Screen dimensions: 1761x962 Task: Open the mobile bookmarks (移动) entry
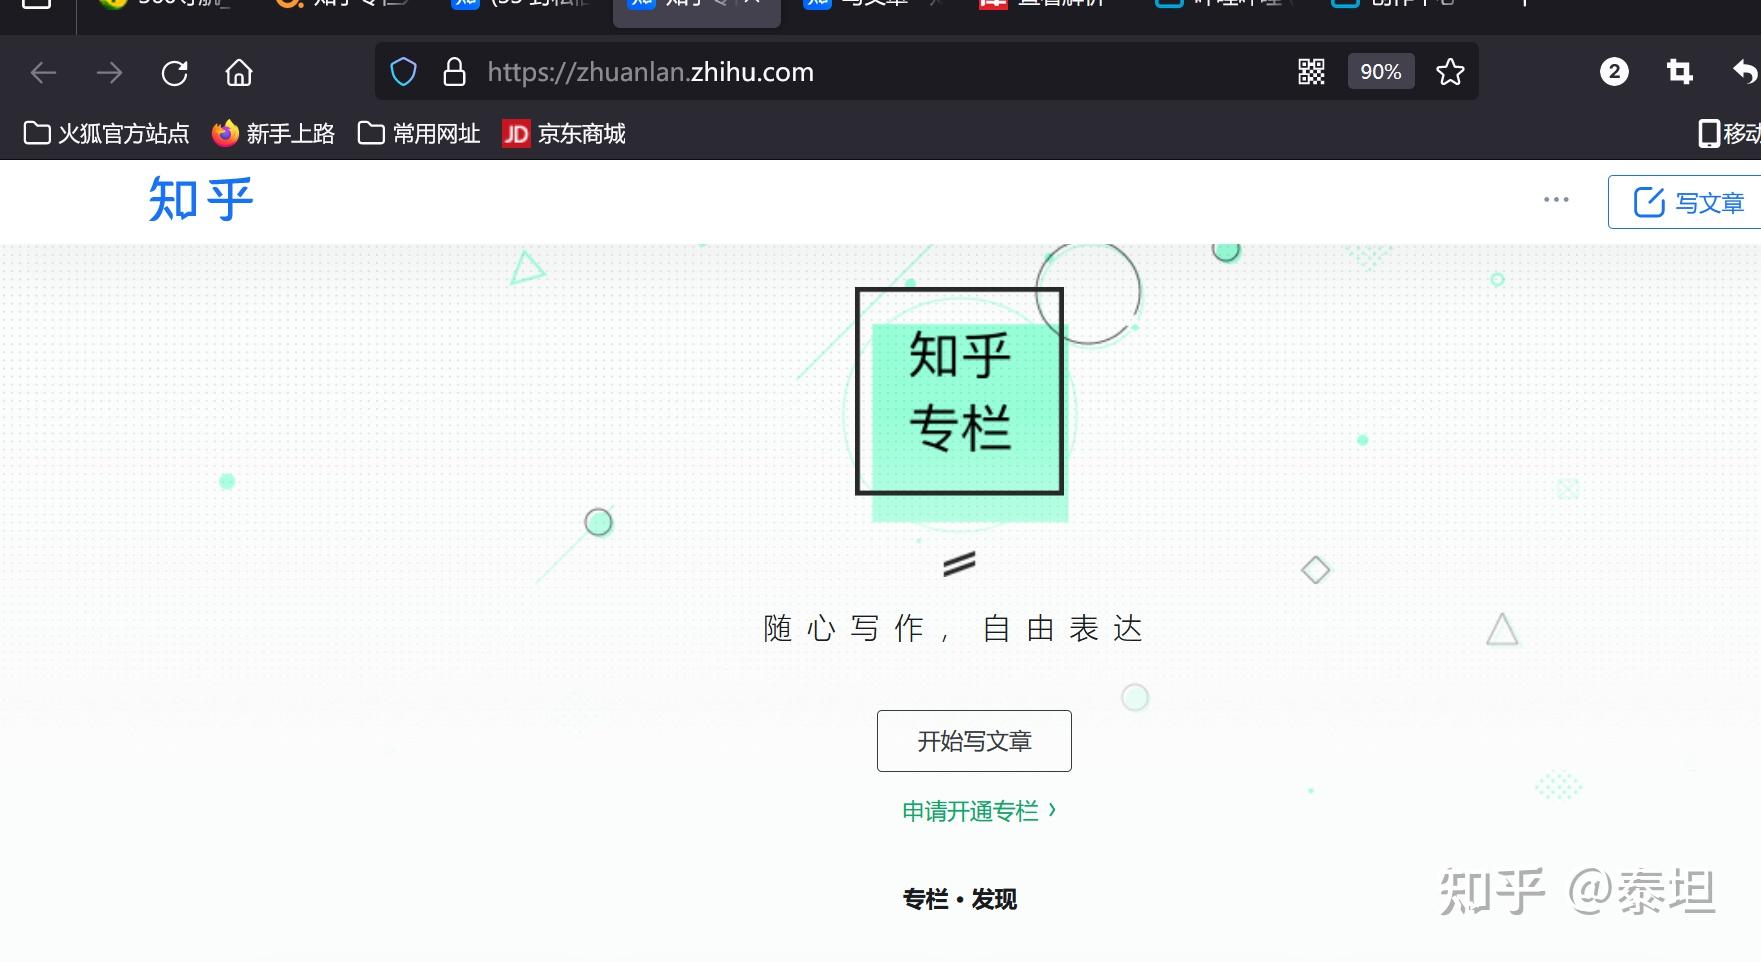coord(1730,134)
